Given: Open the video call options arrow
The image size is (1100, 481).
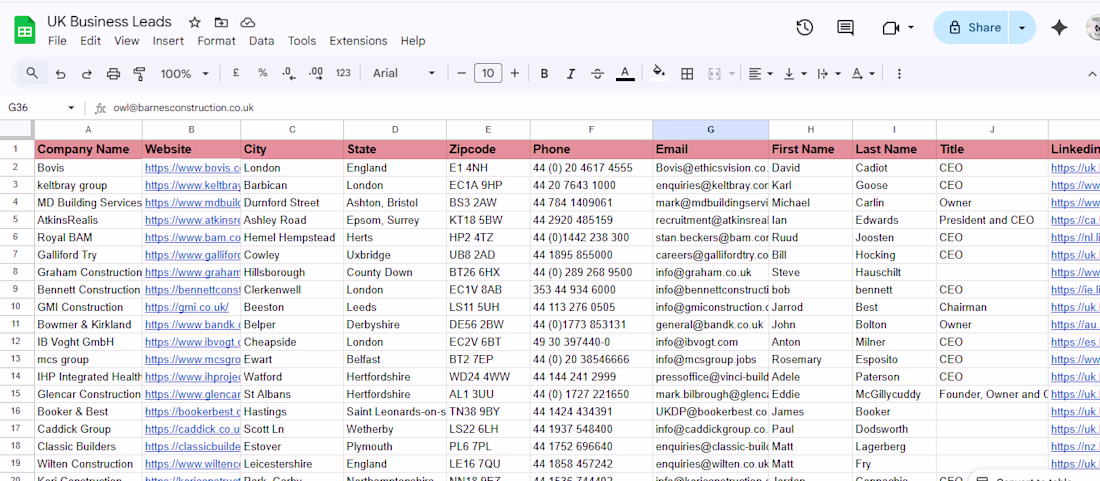Looking at the screenshot, I should 911,28.
